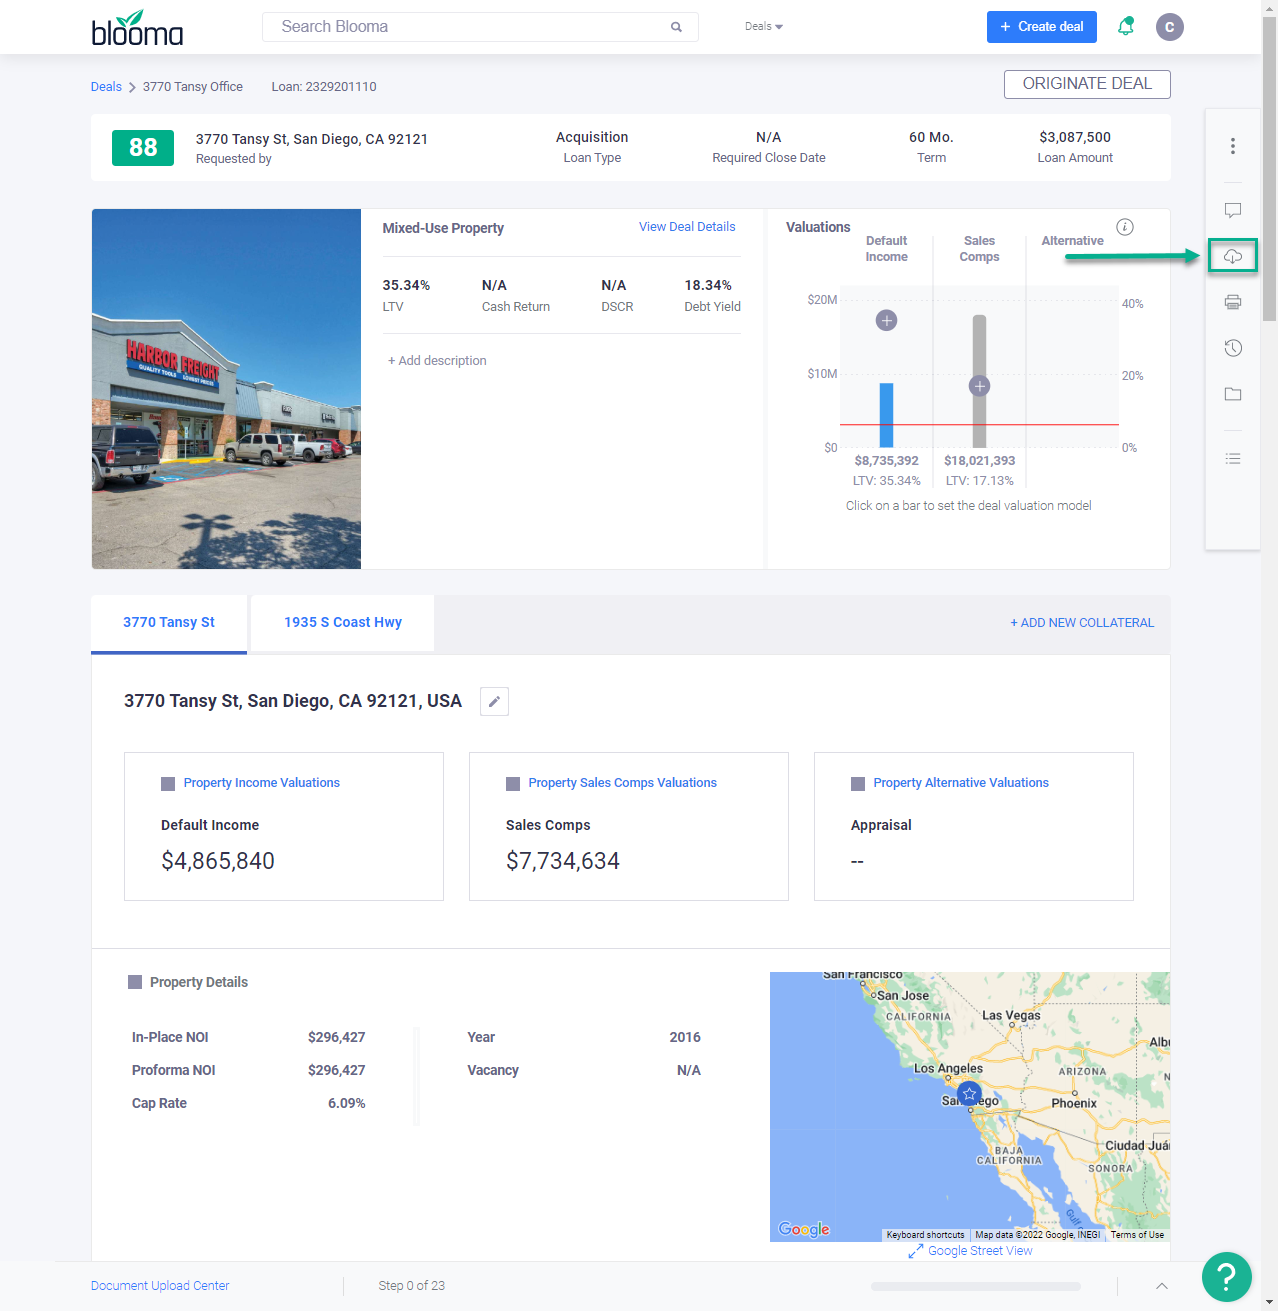This screenshot has width=1278, height=1311.
Task: Open the comments icon in right sidebar
Action: click(x=1232, y=210)
